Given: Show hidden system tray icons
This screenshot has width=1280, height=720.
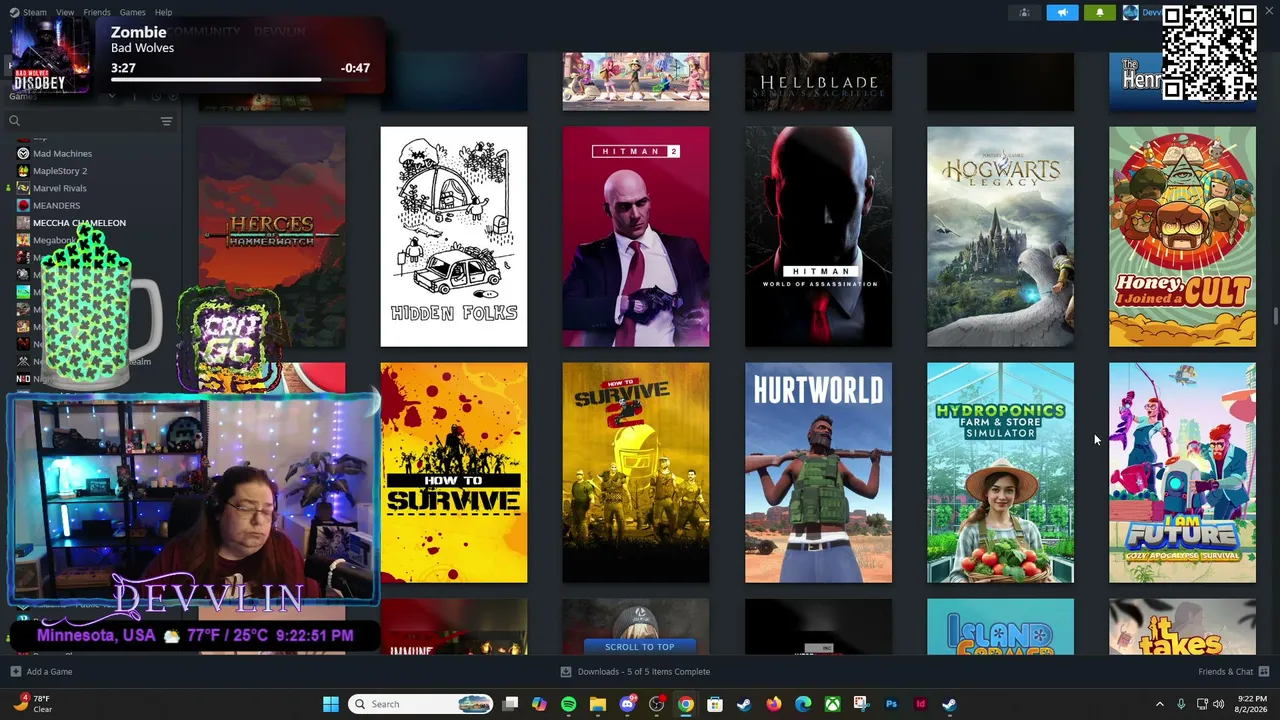Looking at the screenshot, I should point(1160,704).
